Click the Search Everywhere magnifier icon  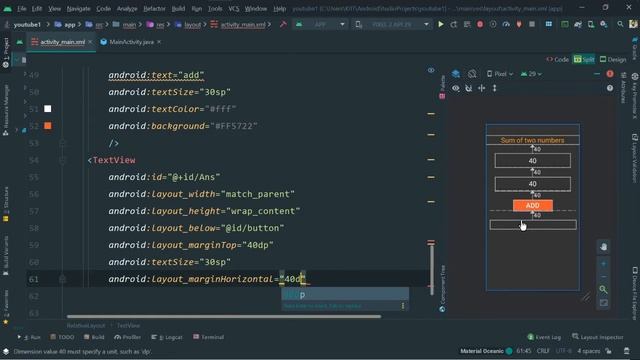[620, 24]
